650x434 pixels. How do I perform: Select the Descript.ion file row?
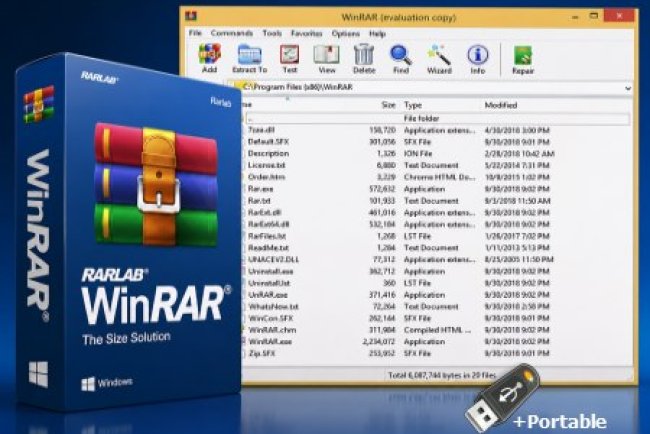268,153
